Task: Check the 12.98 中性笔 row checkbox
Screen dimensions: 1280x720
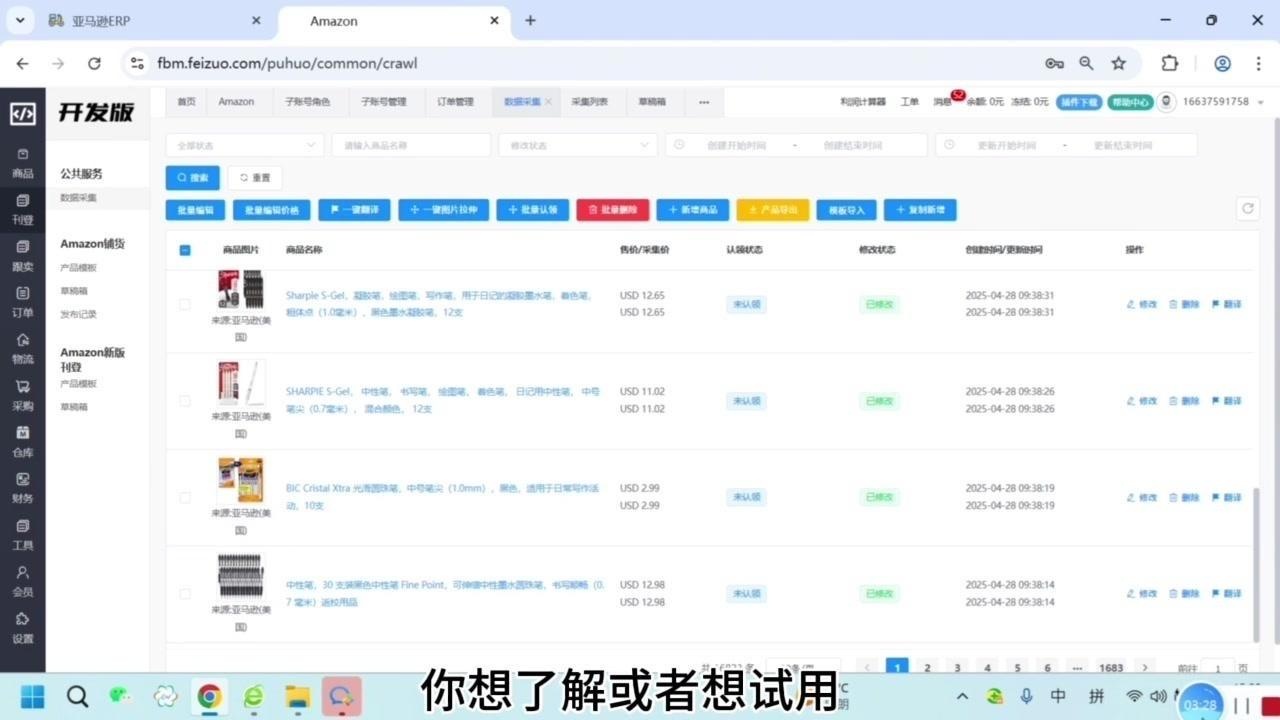Action: (184, 593)
